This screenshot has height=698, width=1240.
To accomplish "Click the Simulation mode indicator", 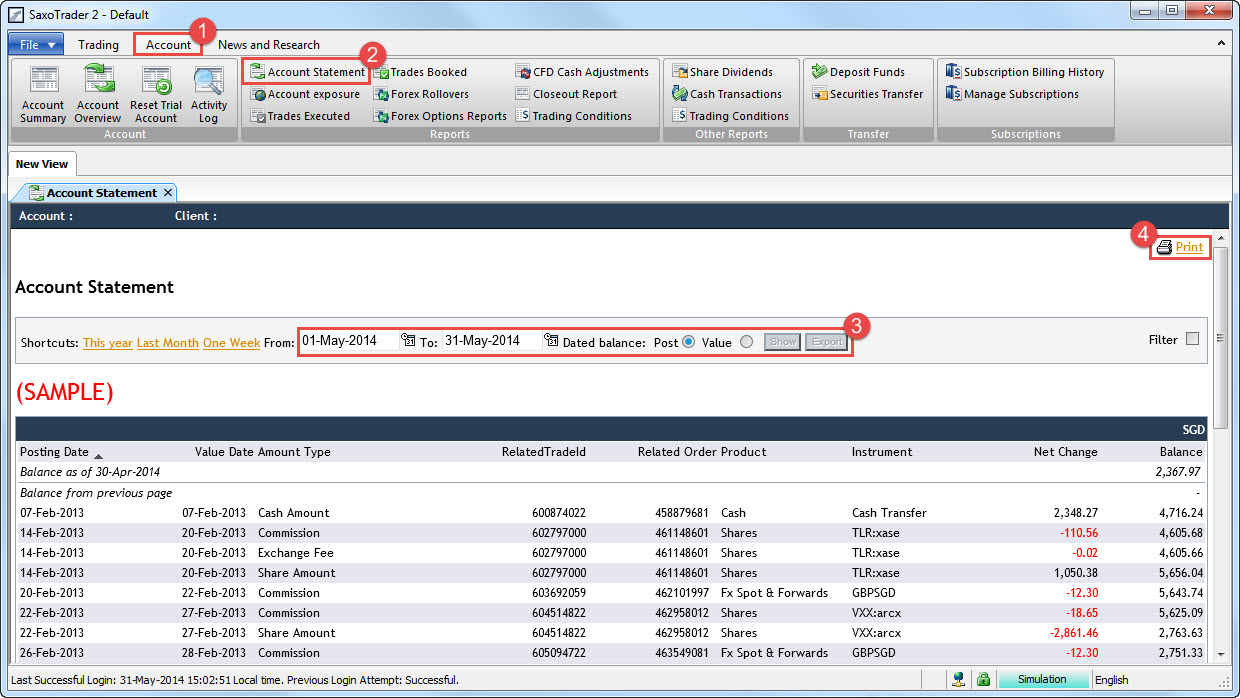I will tap(1043, 680).
